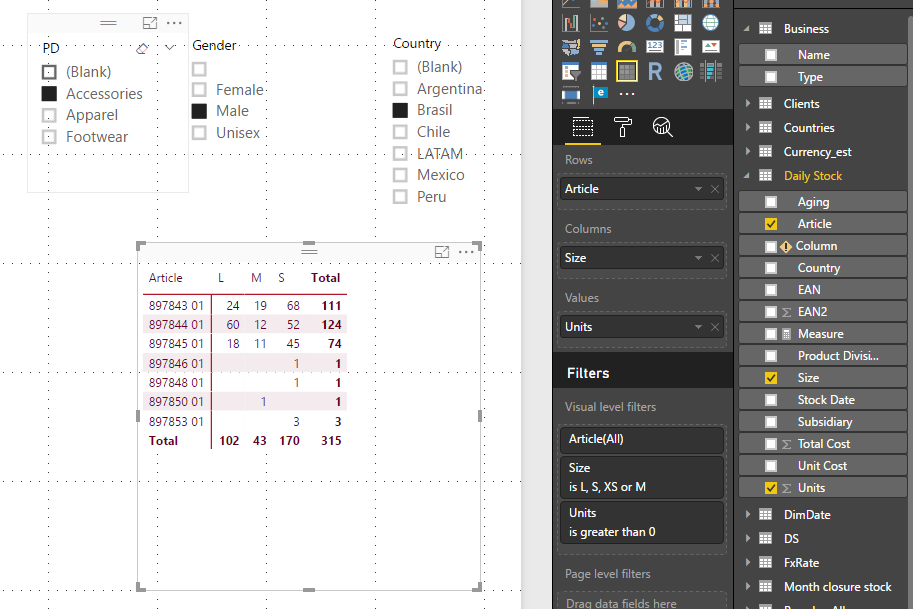
Task: Switch to the Analytics magnifier tab
Action: coord(662,127)
